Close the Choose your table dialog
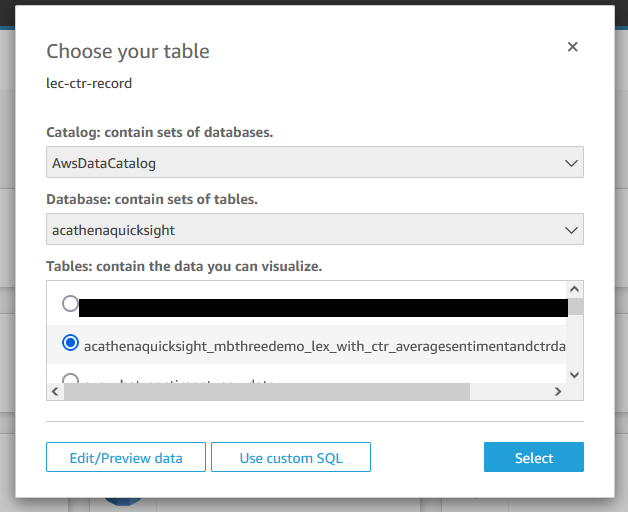The height and width of the screenshot is (512, 628). point(572,47)
